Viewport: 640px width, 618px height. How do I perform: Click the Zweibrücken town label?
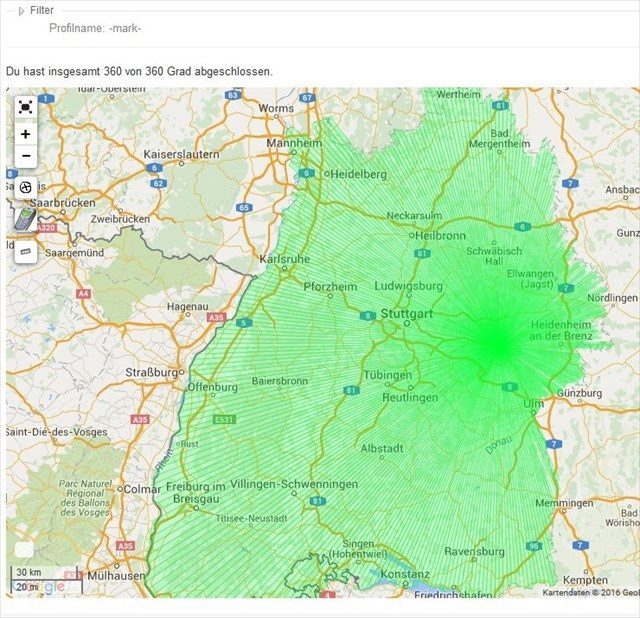(120, 219)
